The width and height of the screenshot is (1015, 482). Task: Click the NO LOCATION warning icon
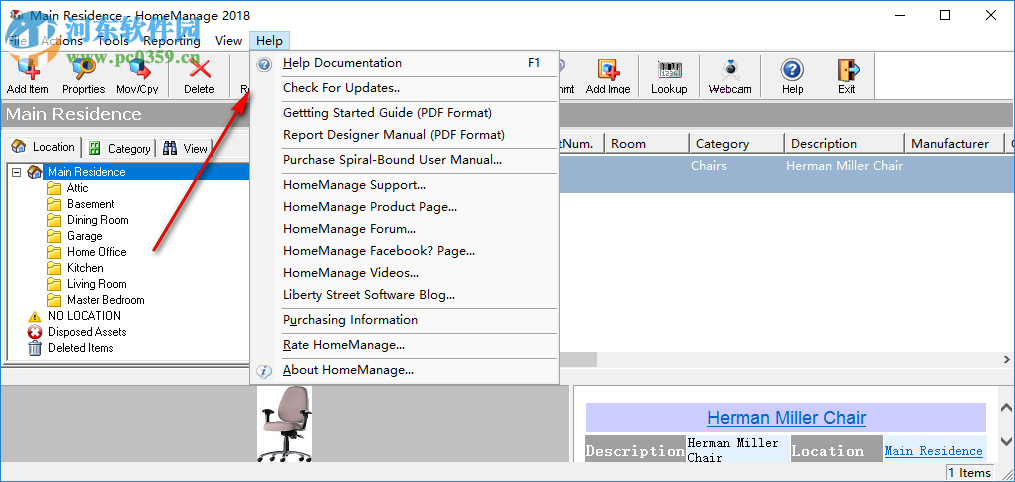pyautogui.click(x=35, y=316)
